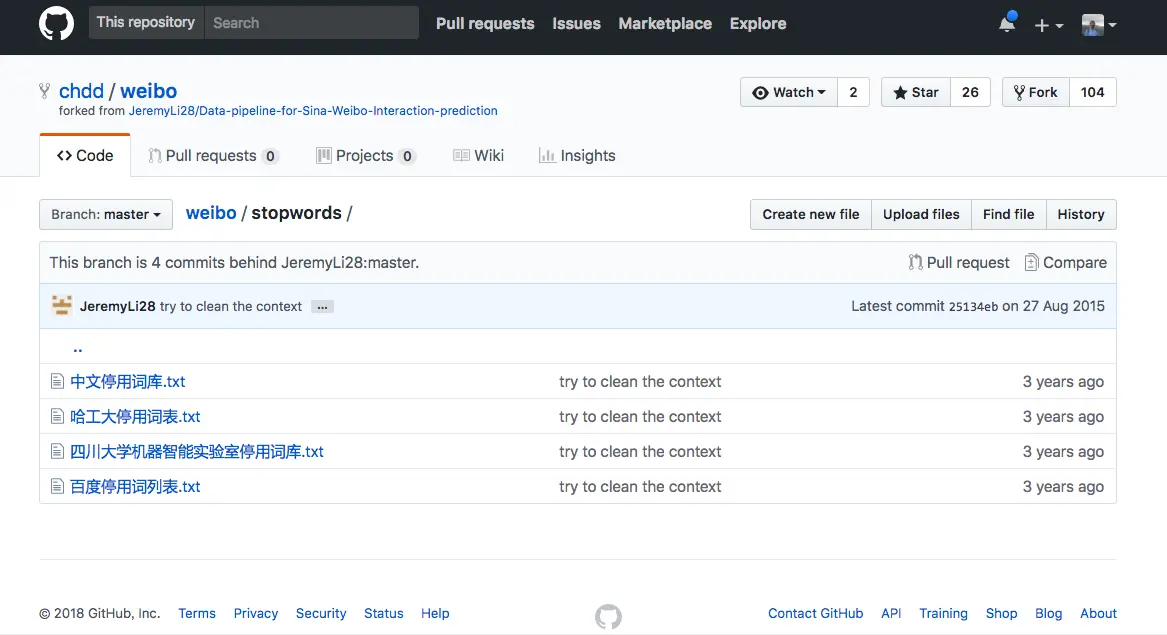Open the user avatar menu

coord(1099,25)
